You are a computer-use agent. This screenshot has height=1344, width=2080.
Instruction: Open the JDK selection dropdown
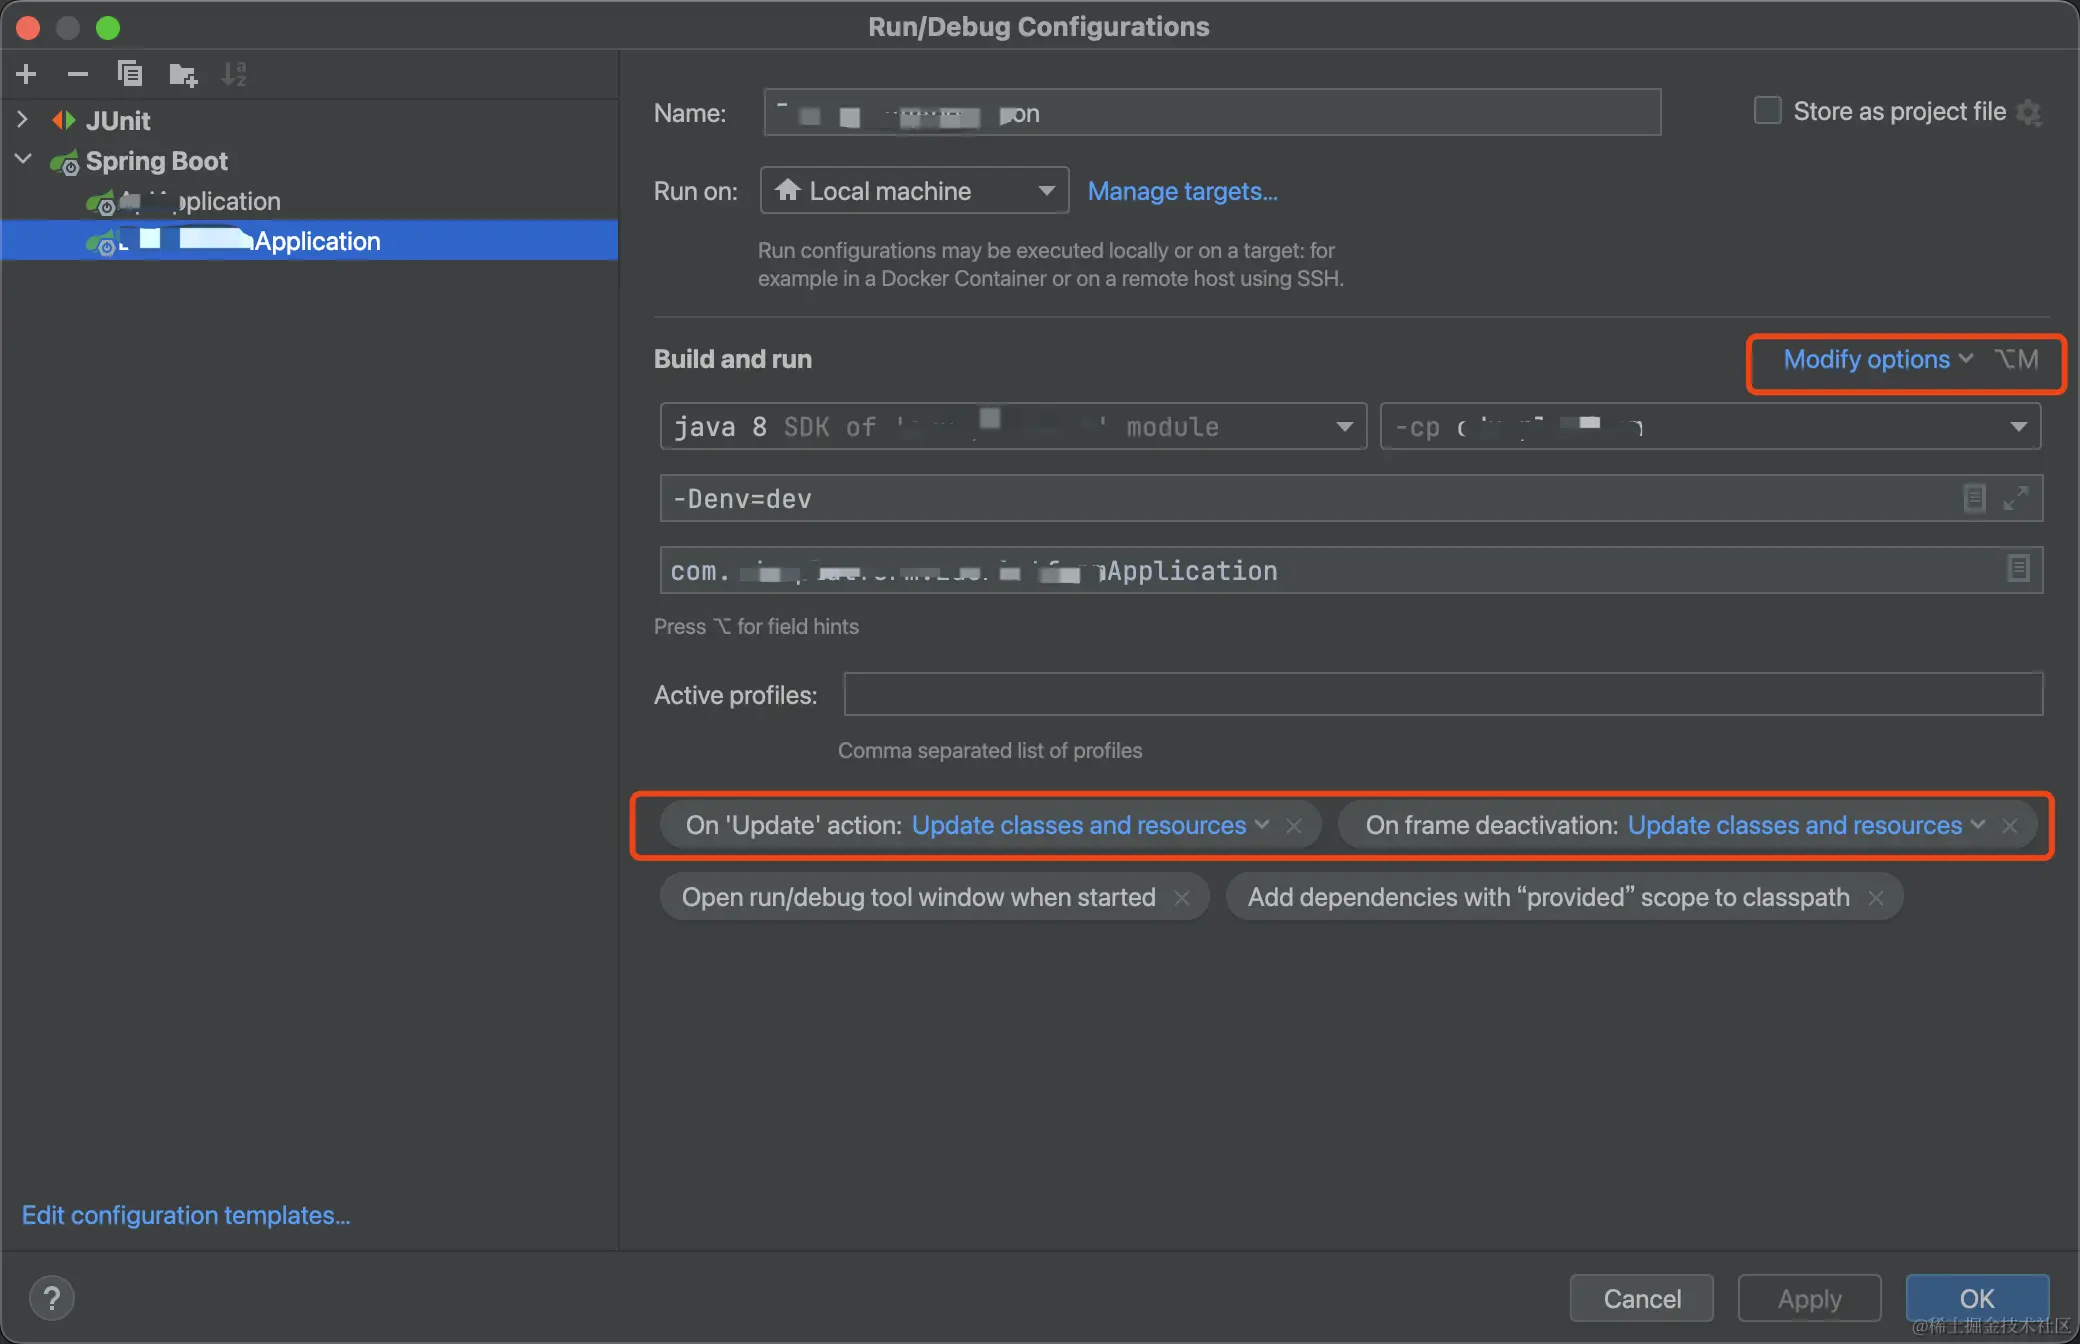(x=1343, y=426)
